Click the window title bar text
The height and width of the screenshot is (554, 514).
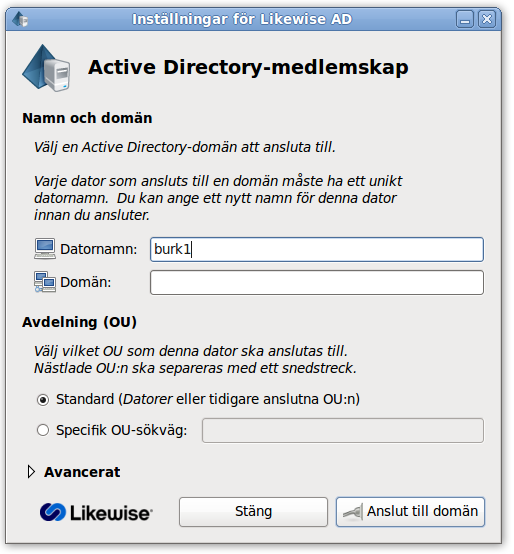pyautogui.click(x=242, y=19)
